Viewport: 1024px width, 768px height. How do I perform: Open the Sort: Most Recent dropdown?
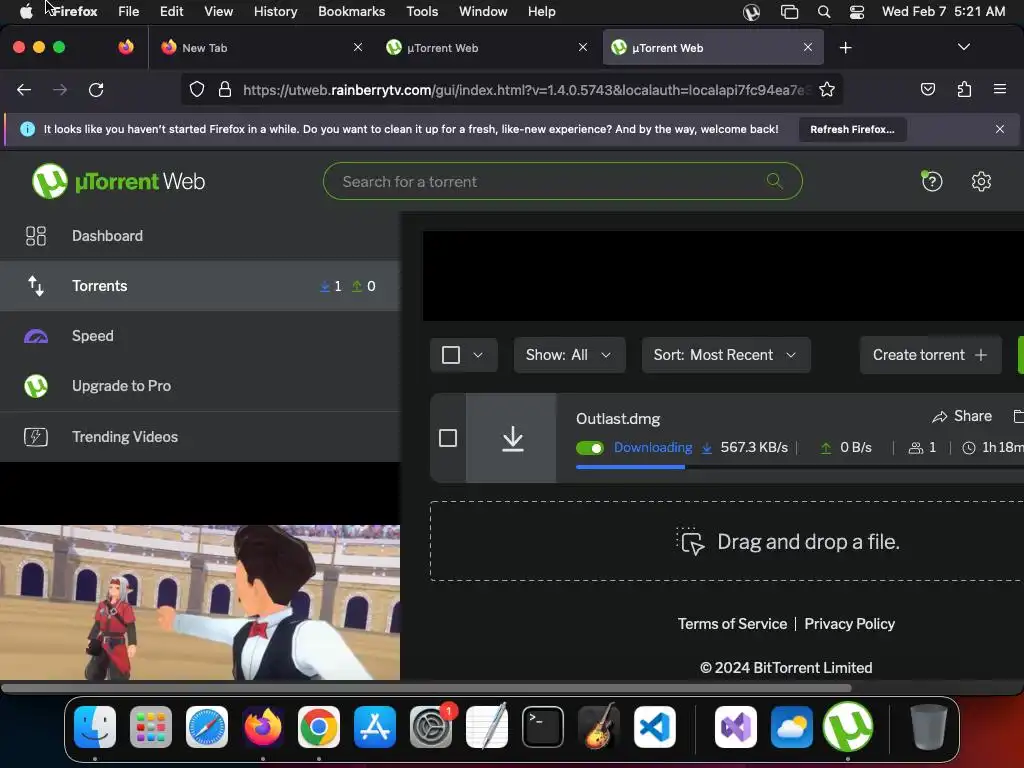click(726, 355)
